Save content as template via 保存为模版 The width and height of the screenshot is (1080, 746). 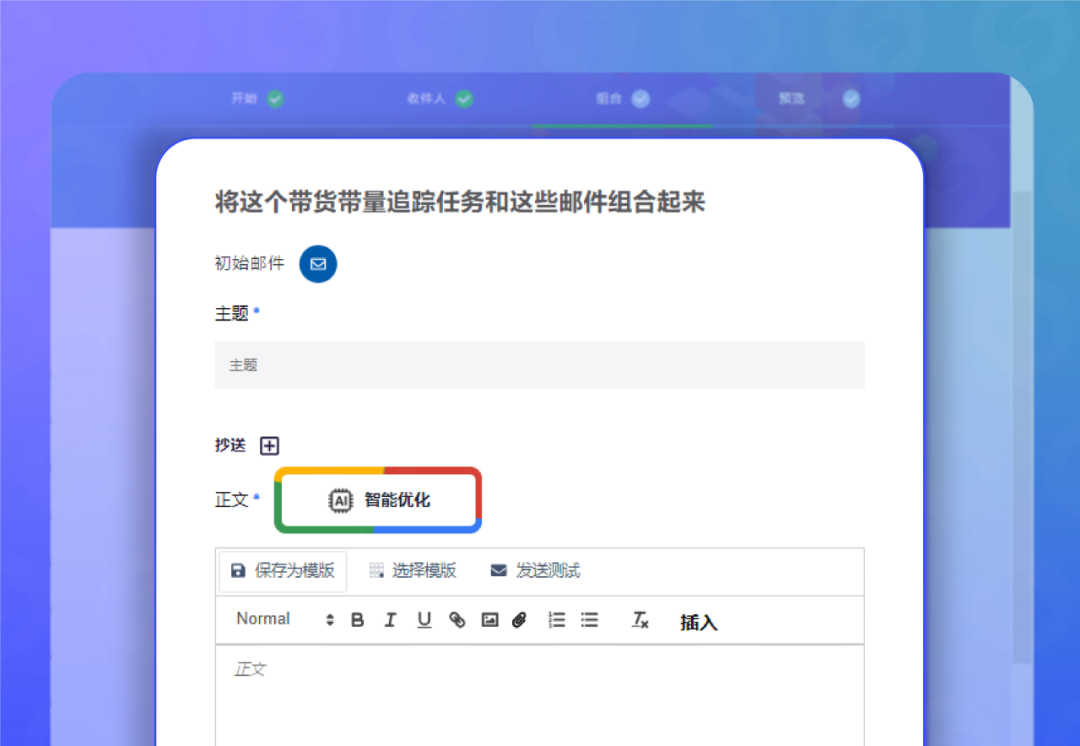(282, 571)
